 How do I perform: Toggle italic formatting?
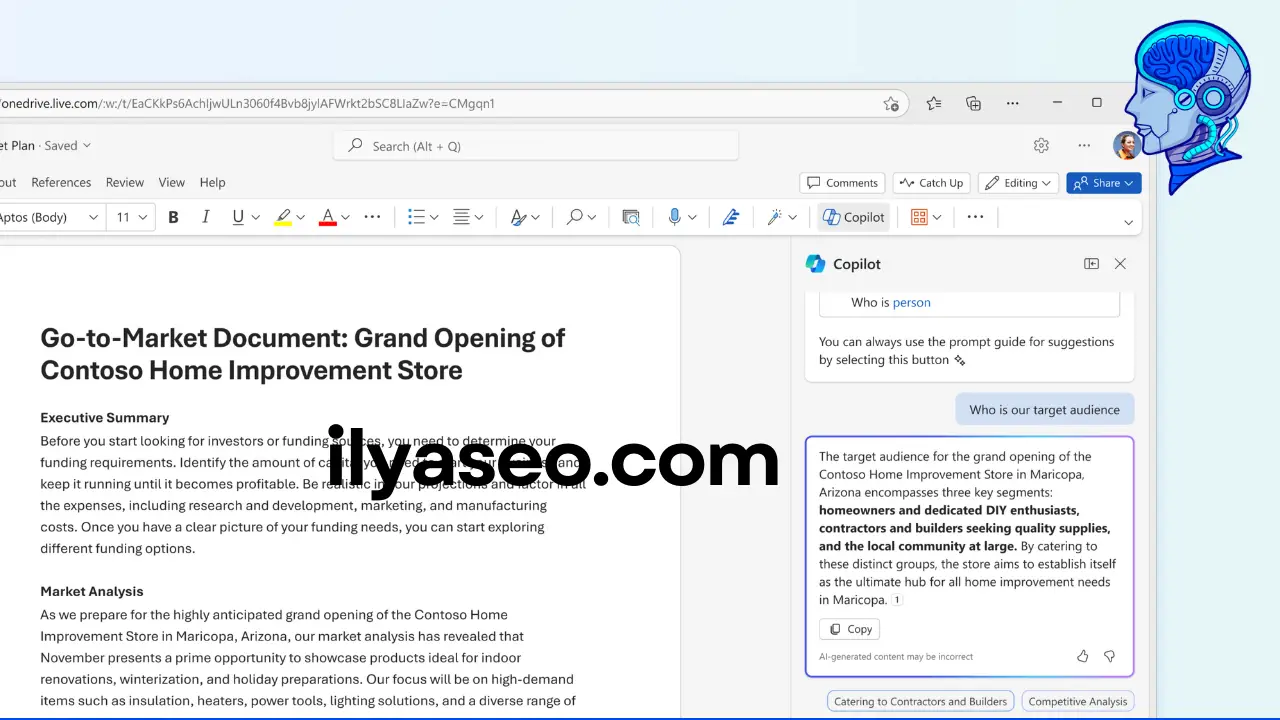(206, 217)
